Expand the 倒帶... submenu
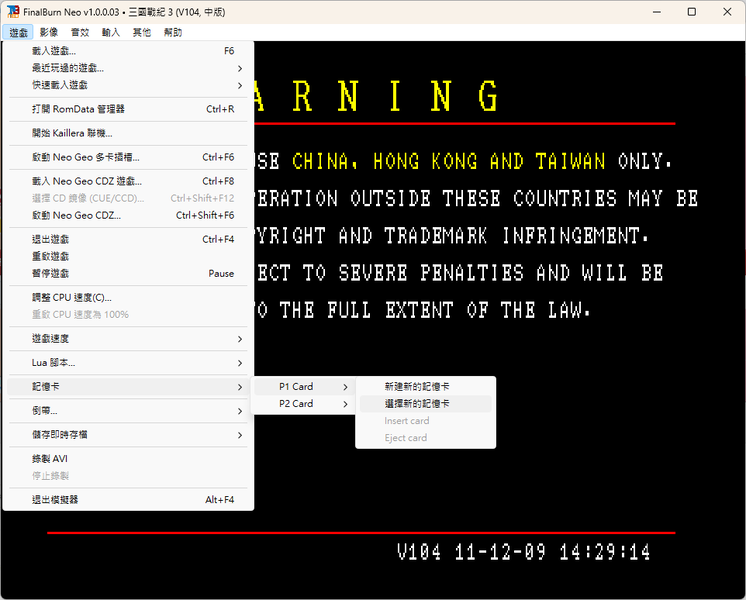Image resolution: width=746 pixels, height=600 pixels. coord(128,411)
